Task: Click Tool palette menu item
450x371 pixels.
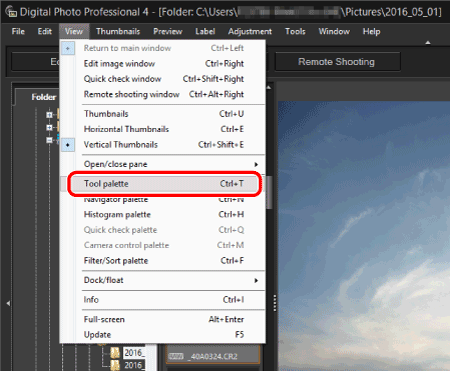Action: point(163,184)
